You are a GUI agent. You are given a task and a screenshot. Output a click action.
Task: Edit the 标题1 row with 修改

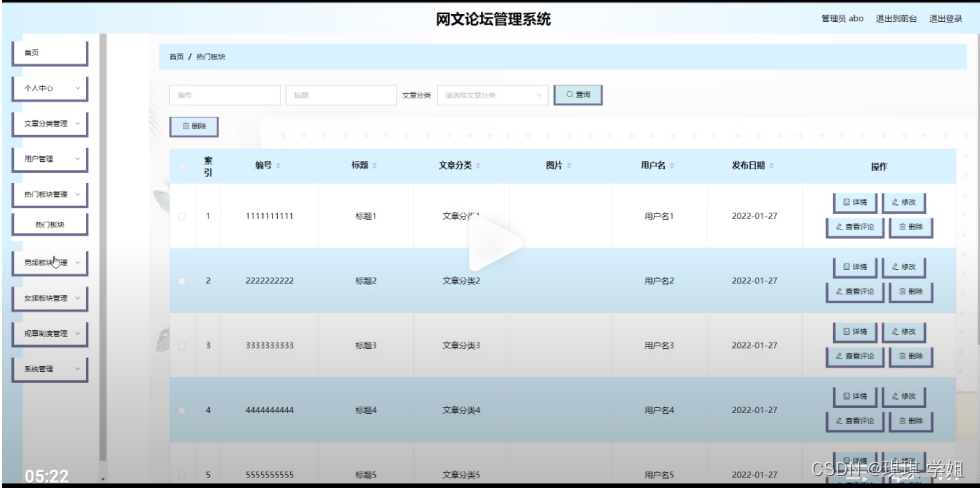coord(903,202)
